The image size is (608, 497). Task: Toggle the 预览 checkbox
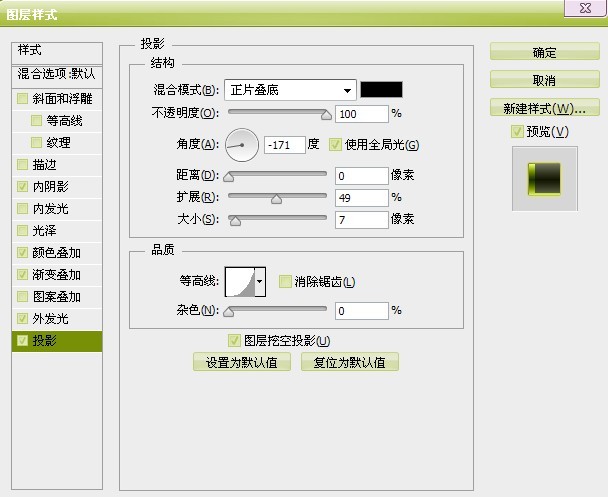517,131
